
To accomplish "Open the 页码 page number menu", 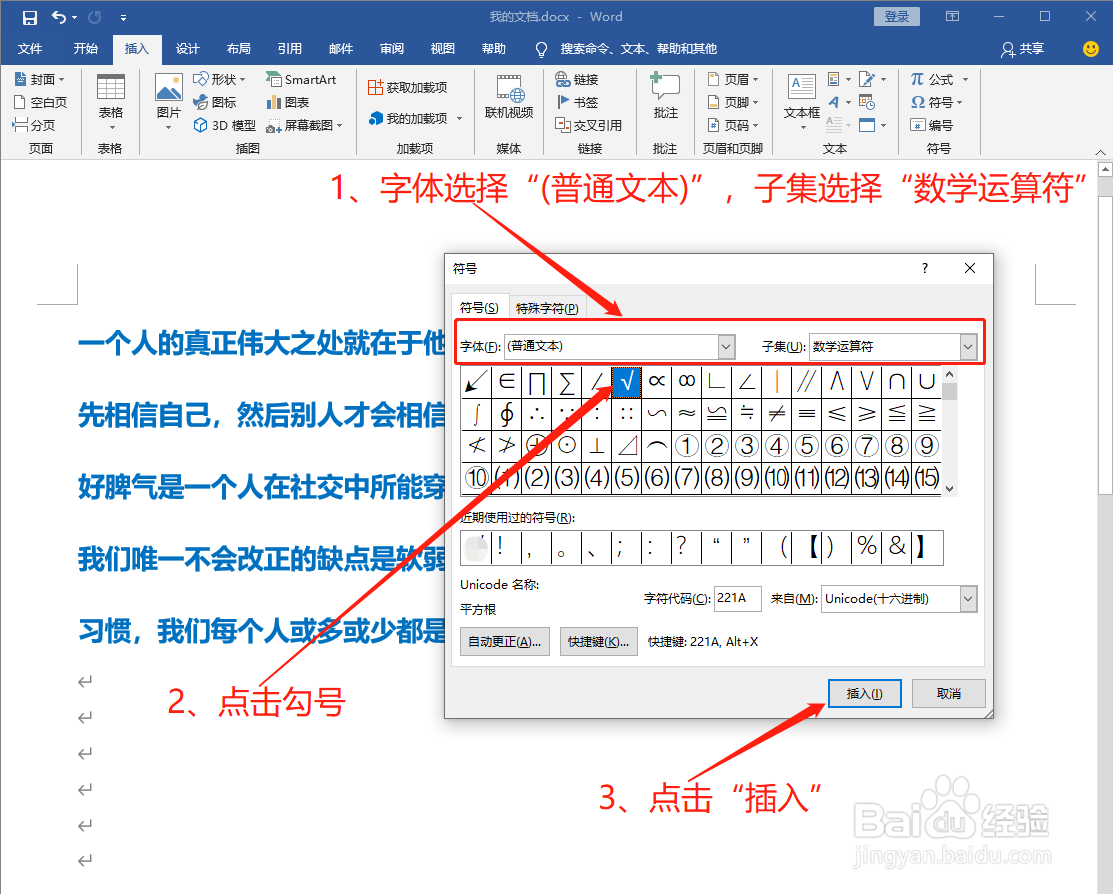I will tap(733, 125).
